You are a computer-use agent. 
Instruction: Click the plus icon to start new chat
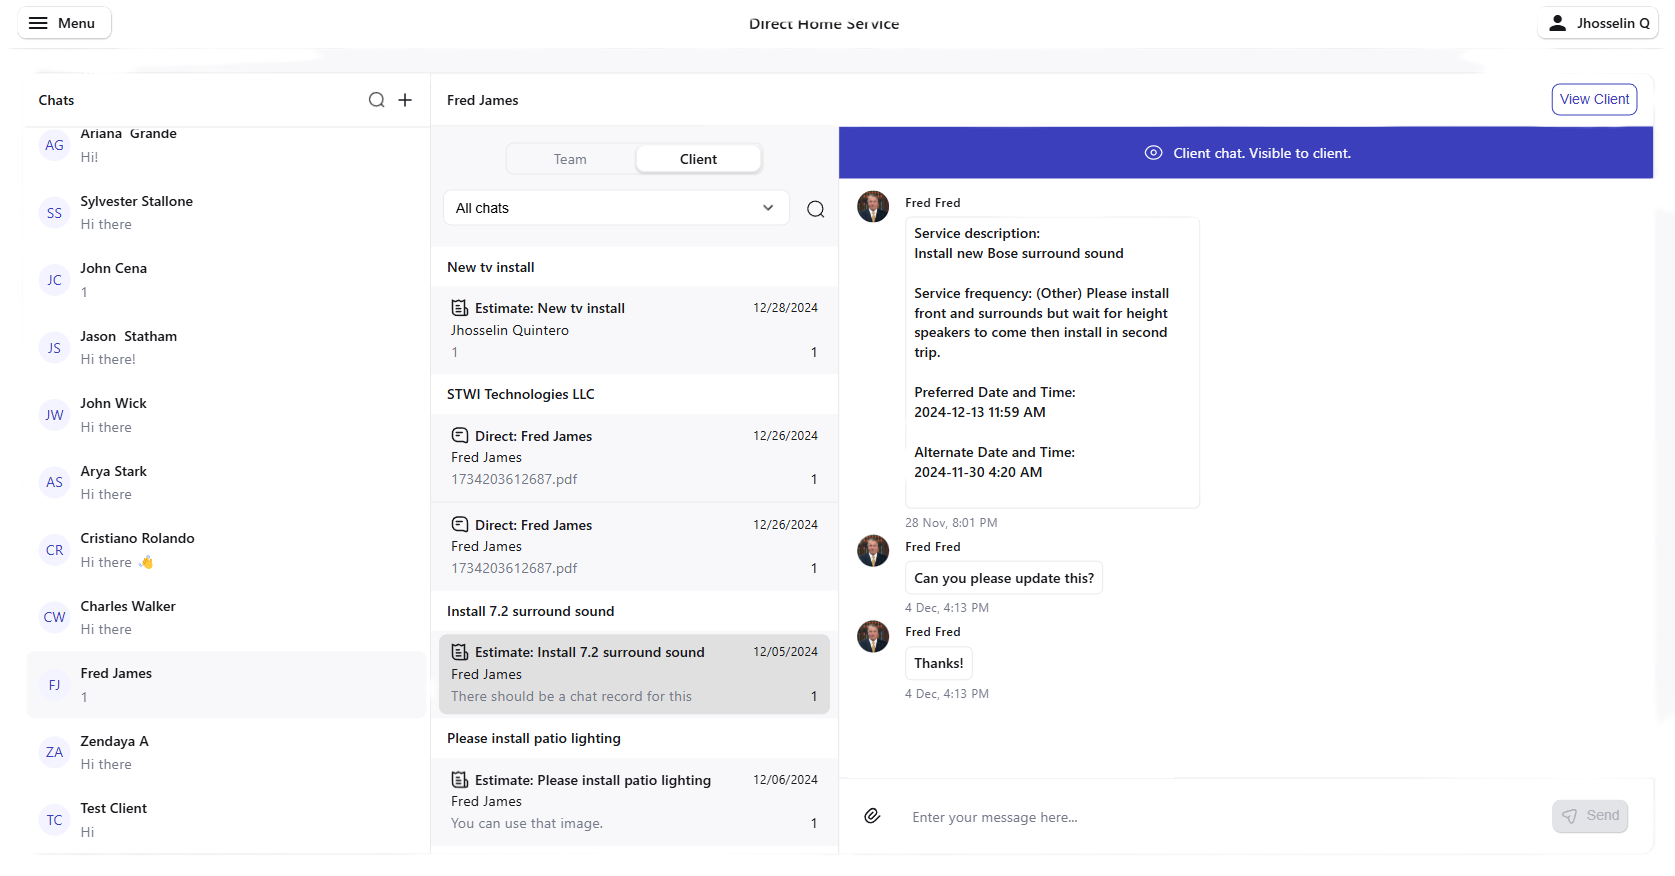tap(405, 100)
